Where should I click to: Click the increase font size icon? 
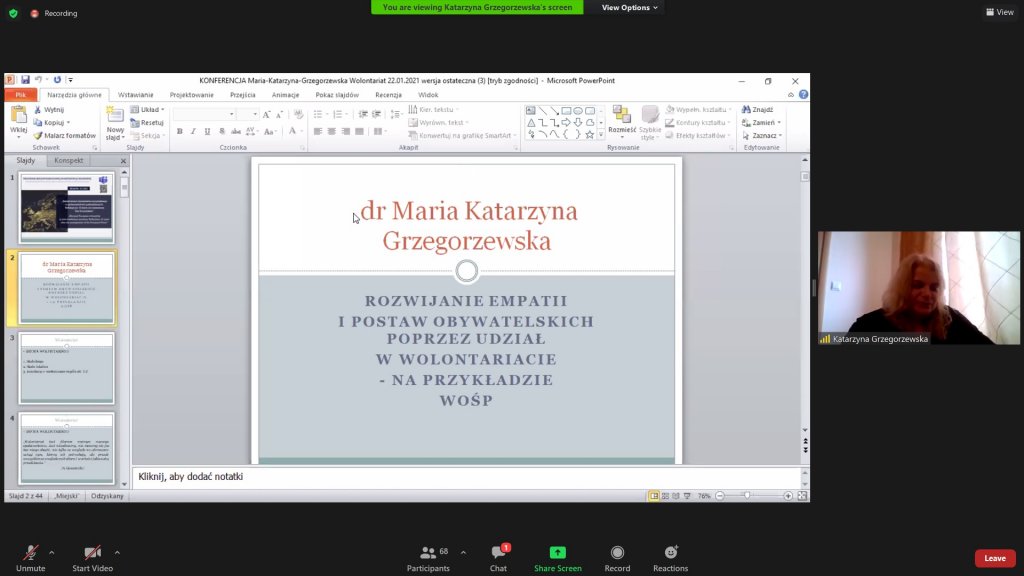point(266,114)
